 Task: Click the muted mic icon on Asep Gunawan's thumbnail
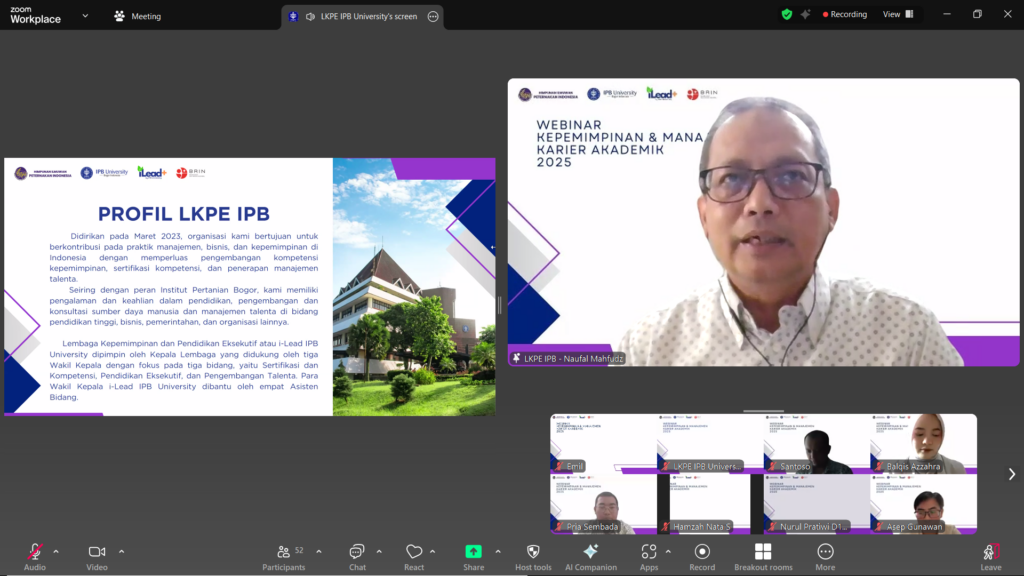(880, 527)
